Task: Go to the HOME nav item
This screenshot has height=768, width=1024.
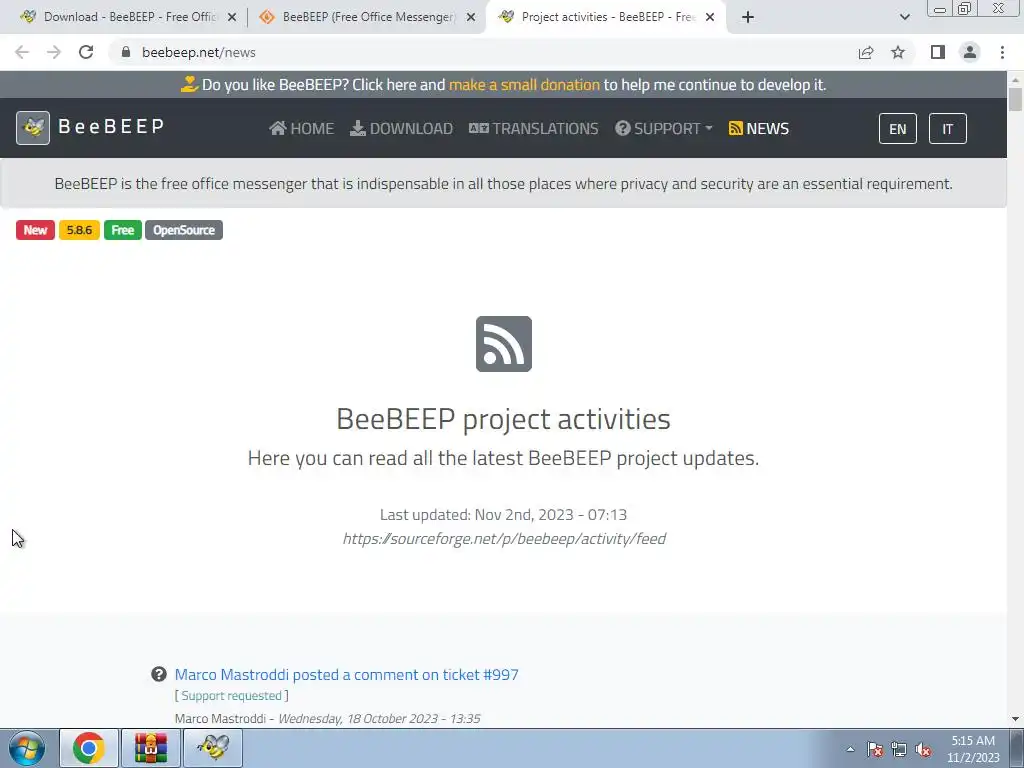Action: [x=302, y=129]
